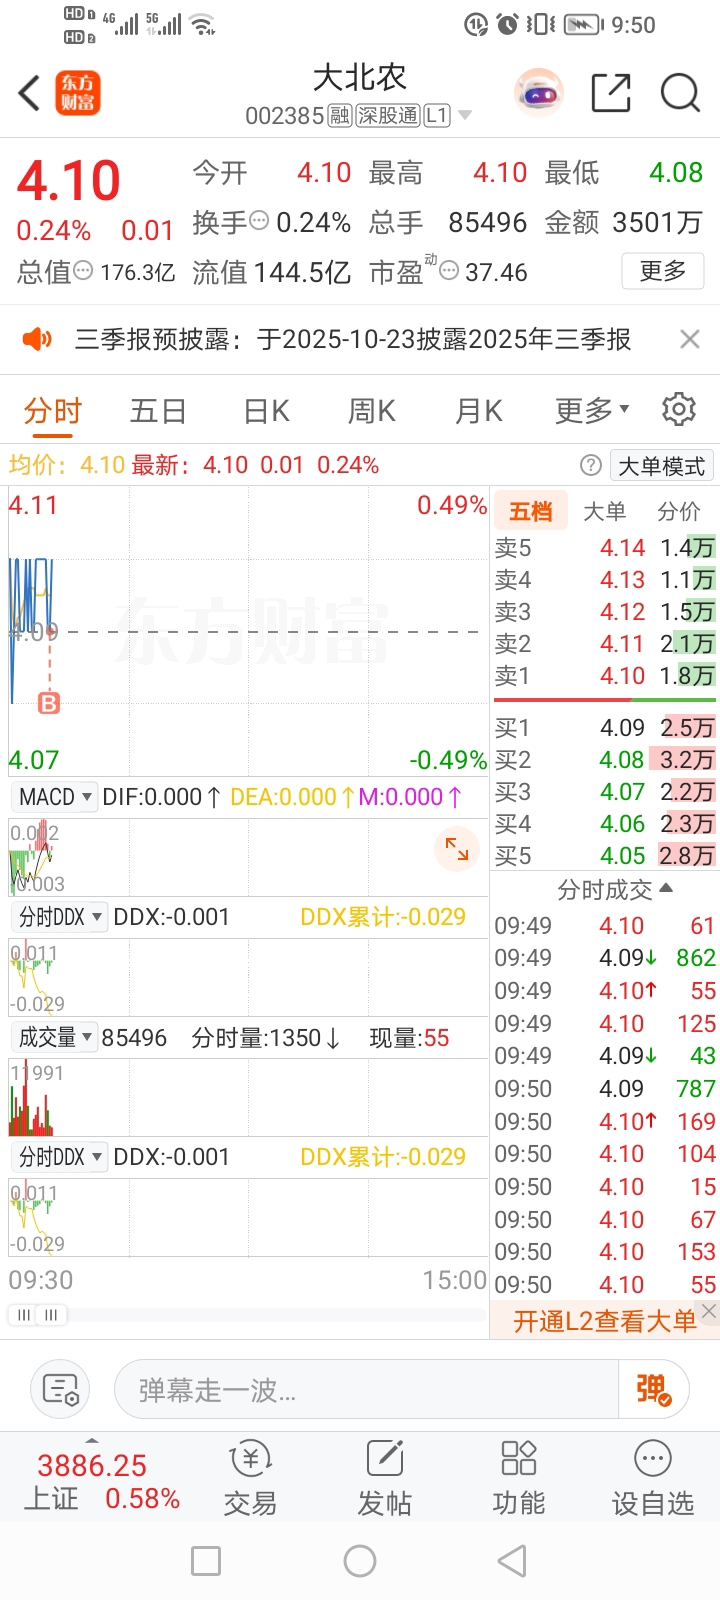
Task: Tap the back arrow
Action: coord(29,94)
